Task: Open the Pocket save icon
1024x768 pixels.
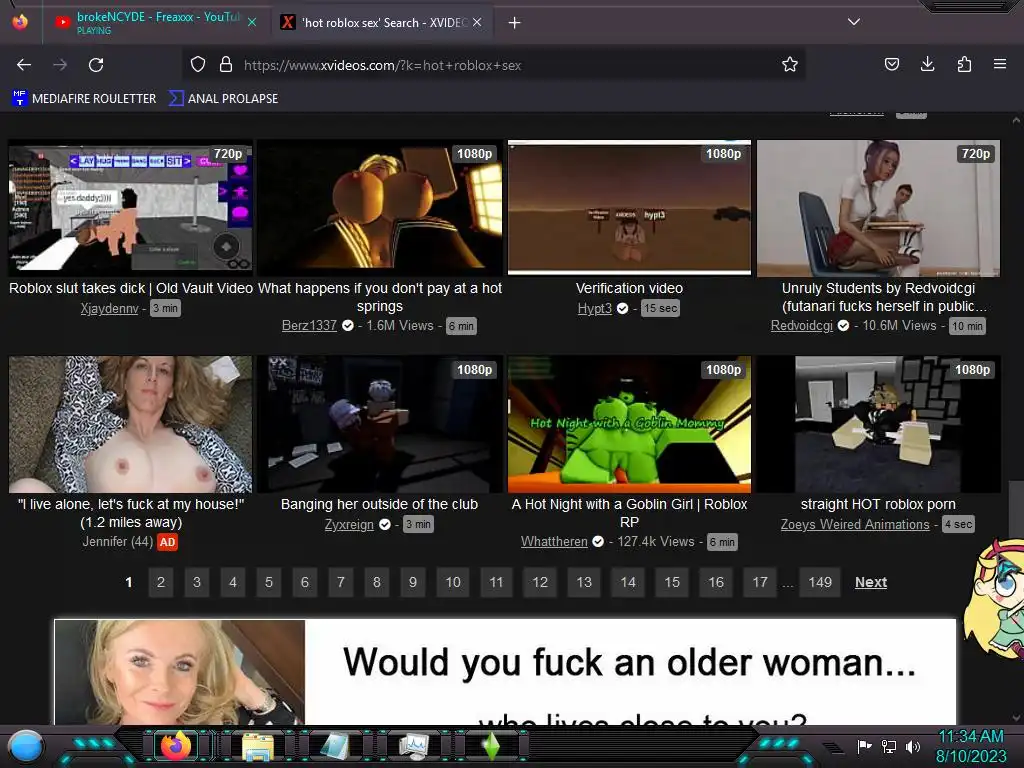Action: pos(891,64)
